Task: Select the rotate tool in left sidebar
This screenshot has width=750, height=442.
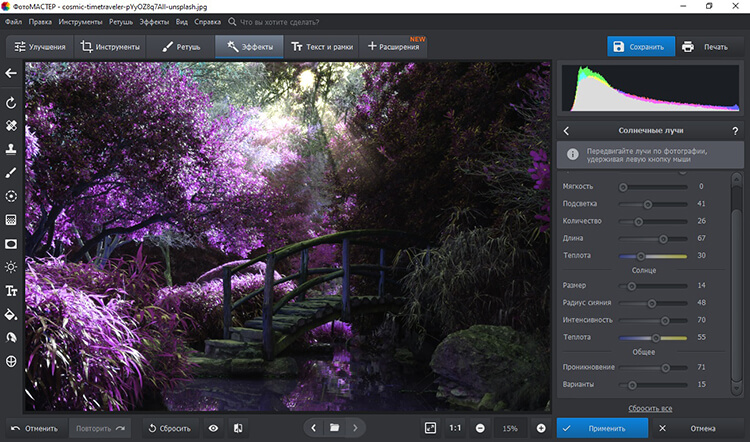Action: point(11,102)
